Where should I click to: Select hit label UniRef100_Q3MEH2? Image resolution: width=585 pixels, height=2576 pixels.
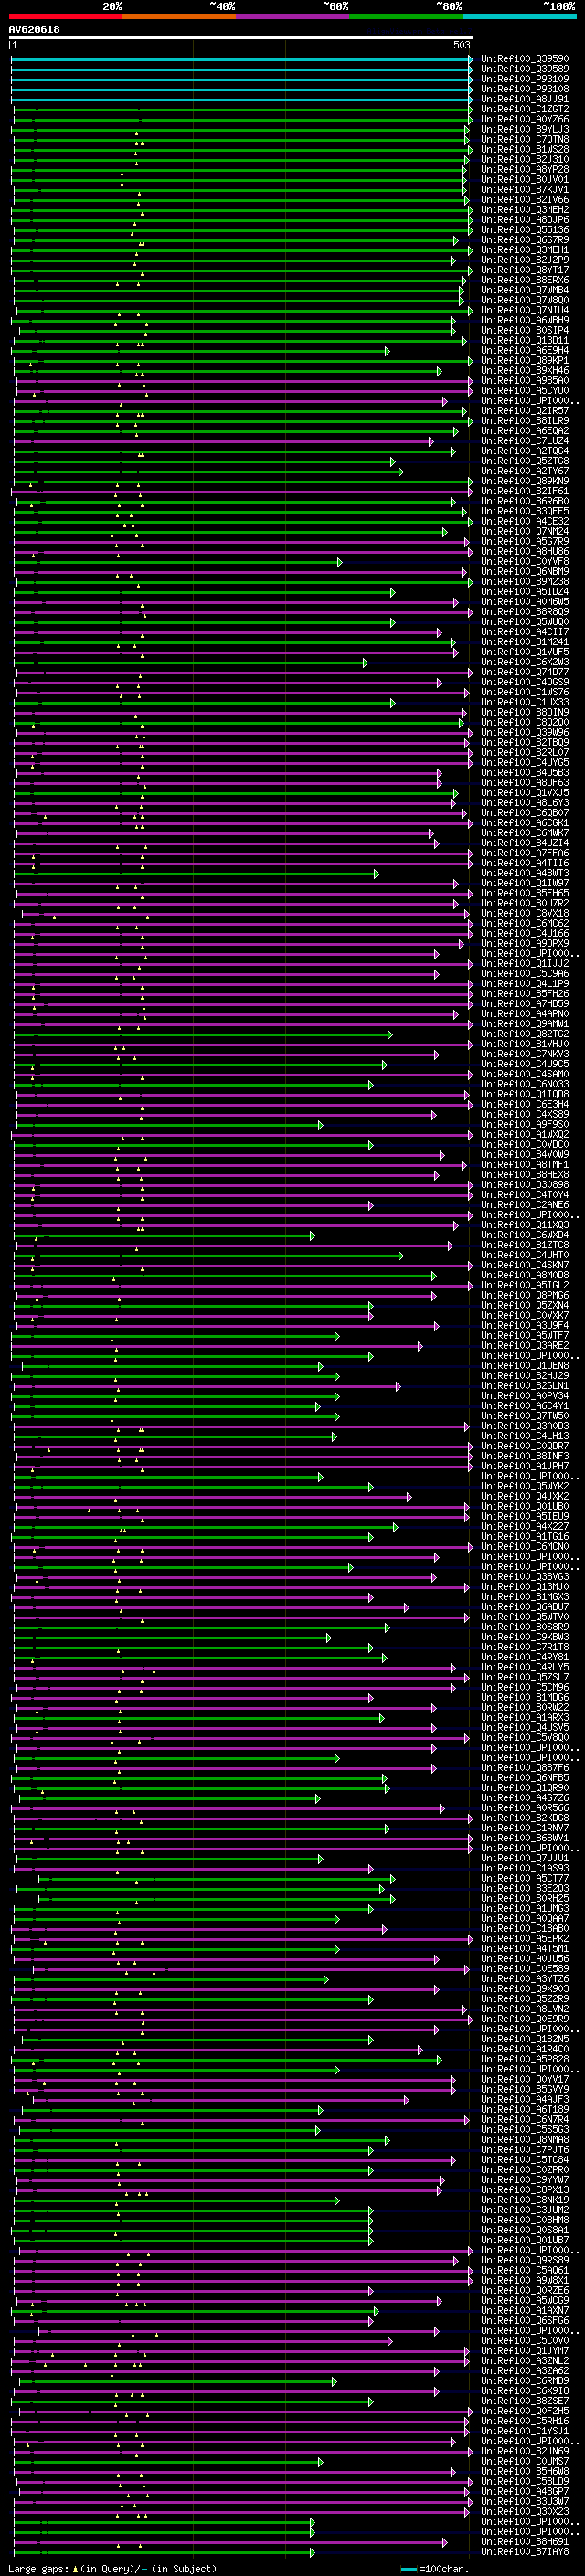525,210
